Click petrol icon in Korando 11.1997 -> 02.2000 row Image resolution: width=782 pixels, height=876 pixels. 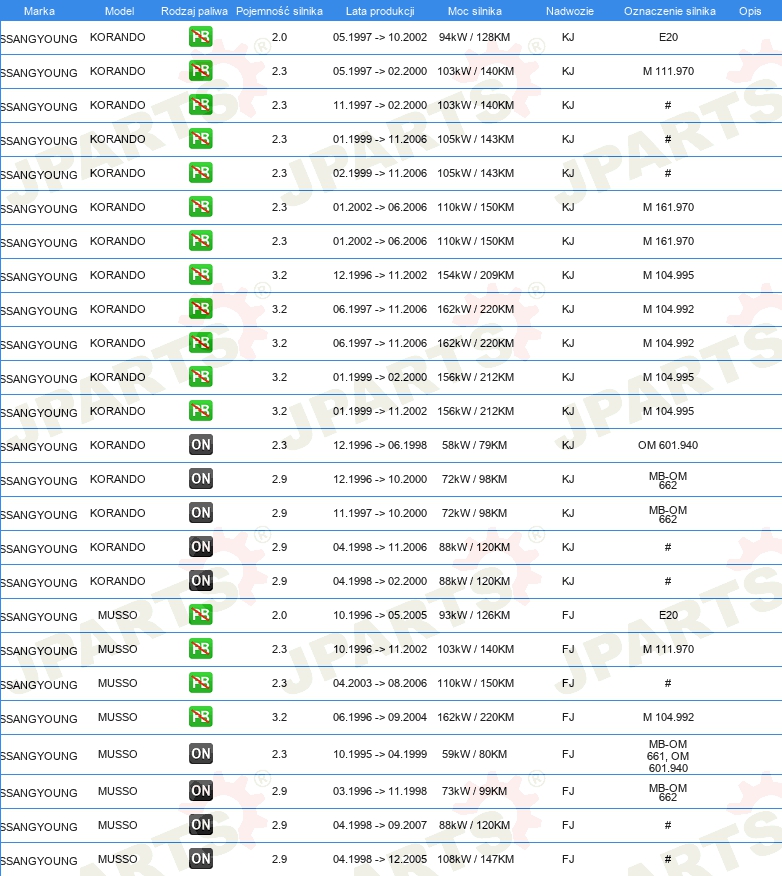click(x=201, y=105)
